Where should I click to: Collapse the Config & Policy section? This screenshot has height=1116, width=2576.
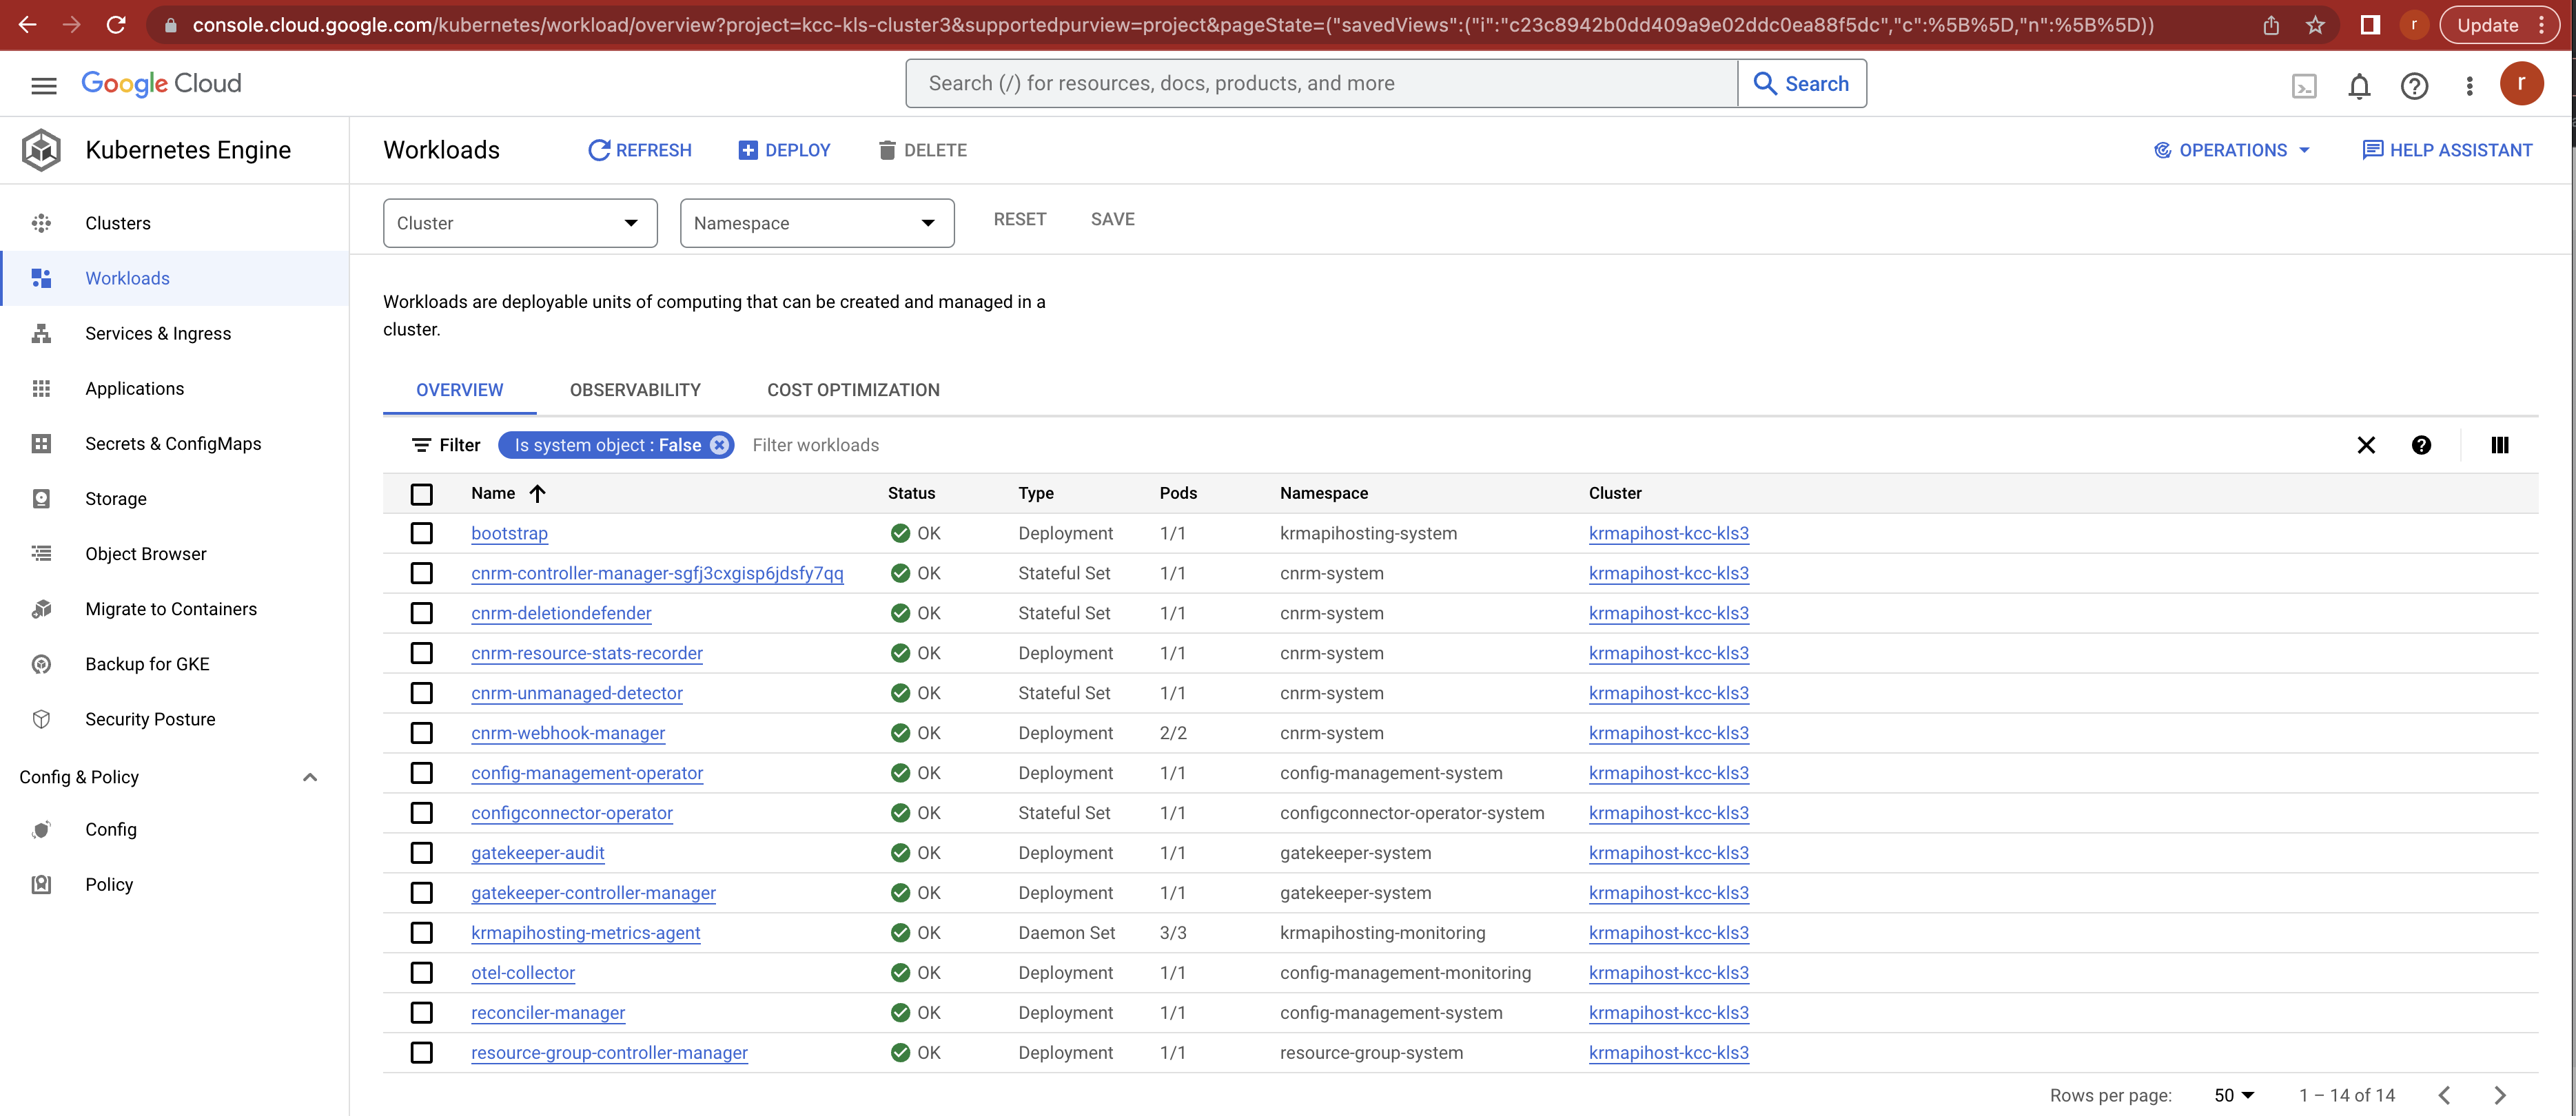(x=310, y=777)
